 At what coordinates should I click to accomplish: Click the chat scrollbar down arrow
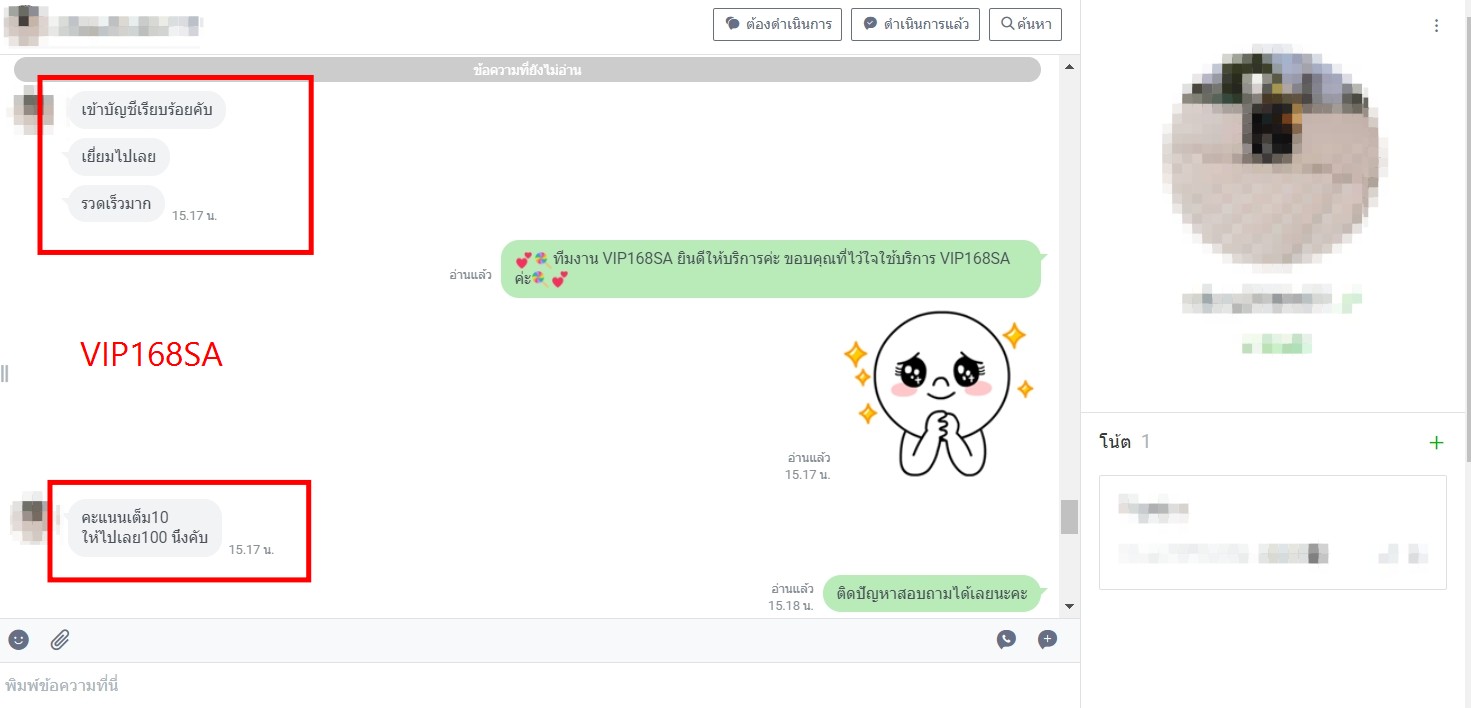(x=1069, y=606)
